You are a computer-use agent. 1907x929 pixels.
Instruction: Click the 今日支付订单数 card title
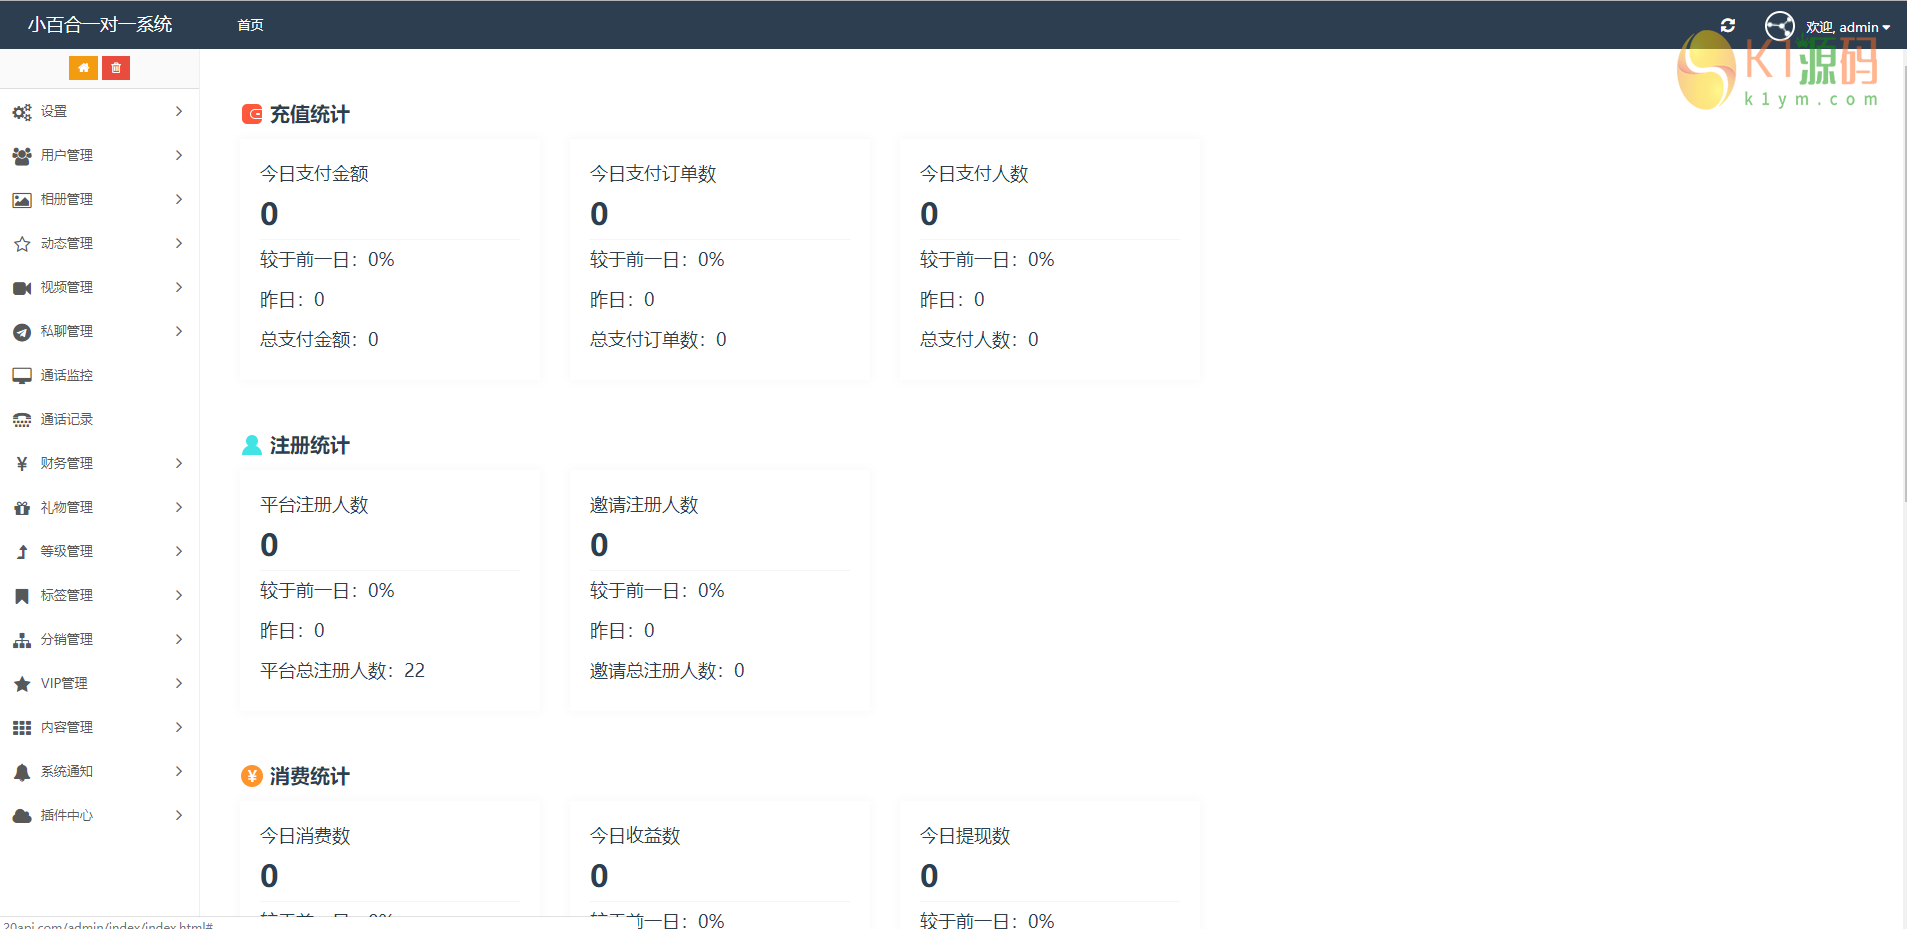click(x=653, y=173)
